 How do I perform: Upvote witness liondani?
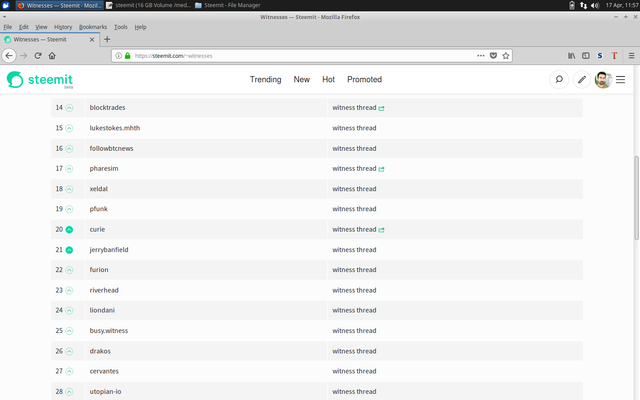pos(69,311)
